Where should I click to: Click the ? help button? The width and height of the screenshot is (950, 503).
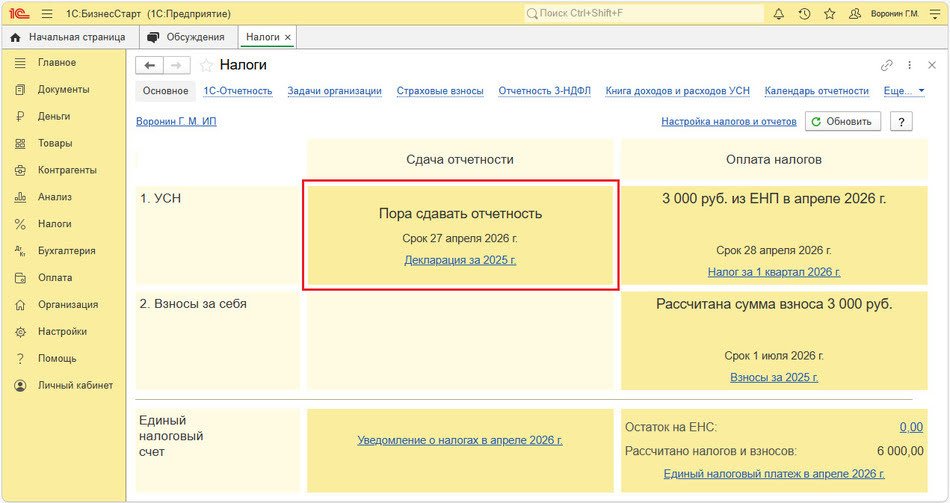902,121
